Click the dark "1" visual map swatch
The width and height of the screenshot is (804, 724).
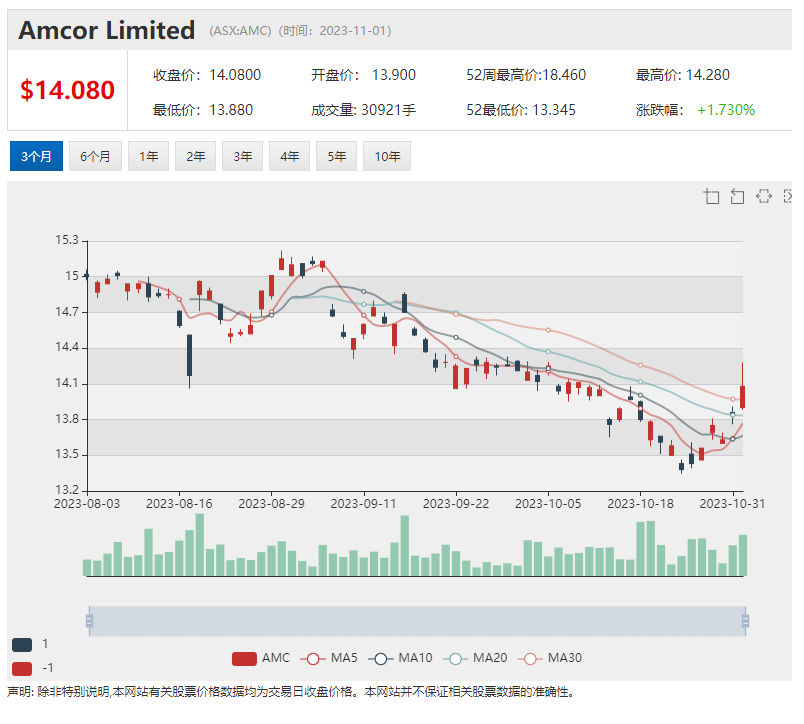(x=22, y=645)
